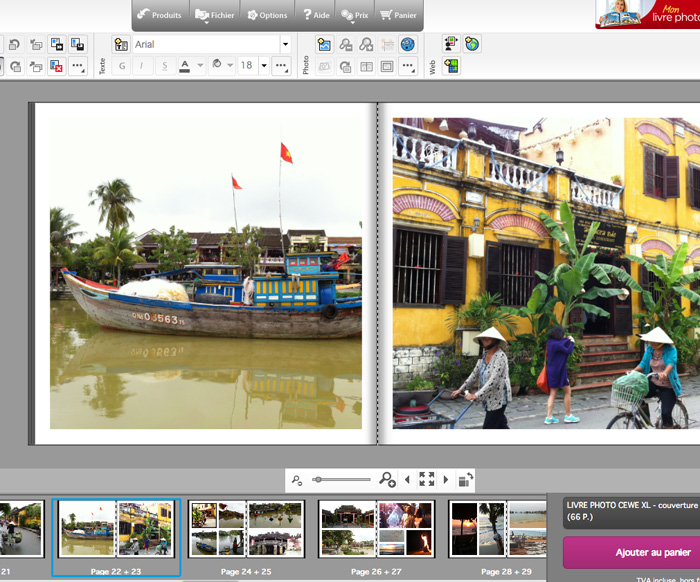Click rotate photo icon in Photo section
This screenshot has width=700, height=582.
[x=345, y=67]
